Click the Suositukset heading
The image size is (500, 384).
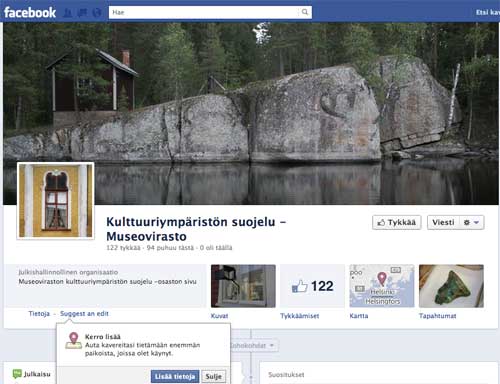[286, 375]
